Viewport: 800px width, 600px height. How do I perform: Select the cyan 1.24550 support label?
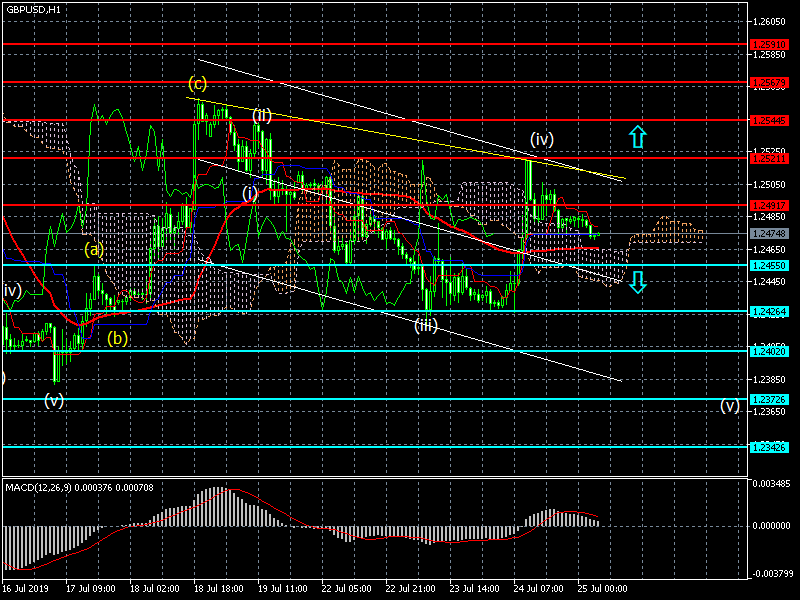(769, 265)
